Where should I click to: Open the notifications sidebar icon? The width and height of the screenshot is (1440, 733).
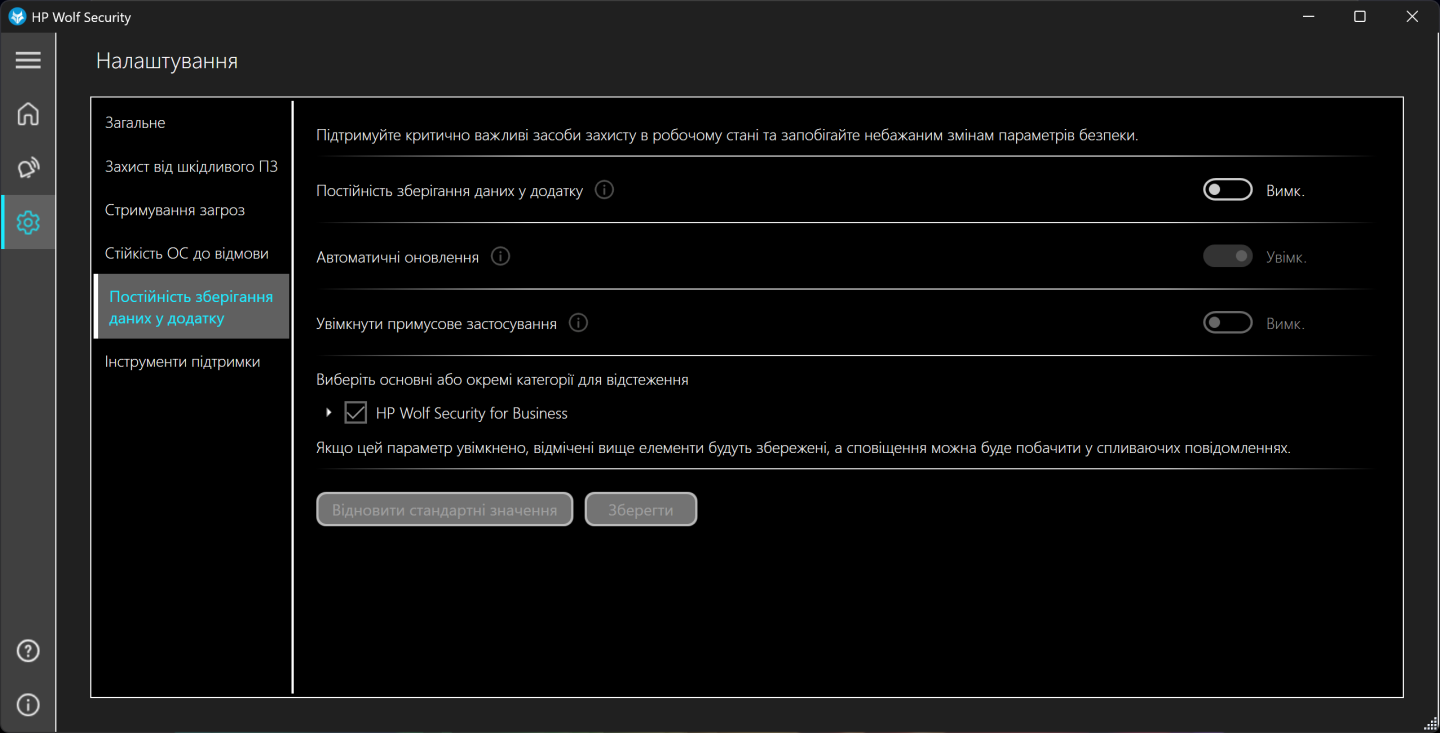click(28, 168)
